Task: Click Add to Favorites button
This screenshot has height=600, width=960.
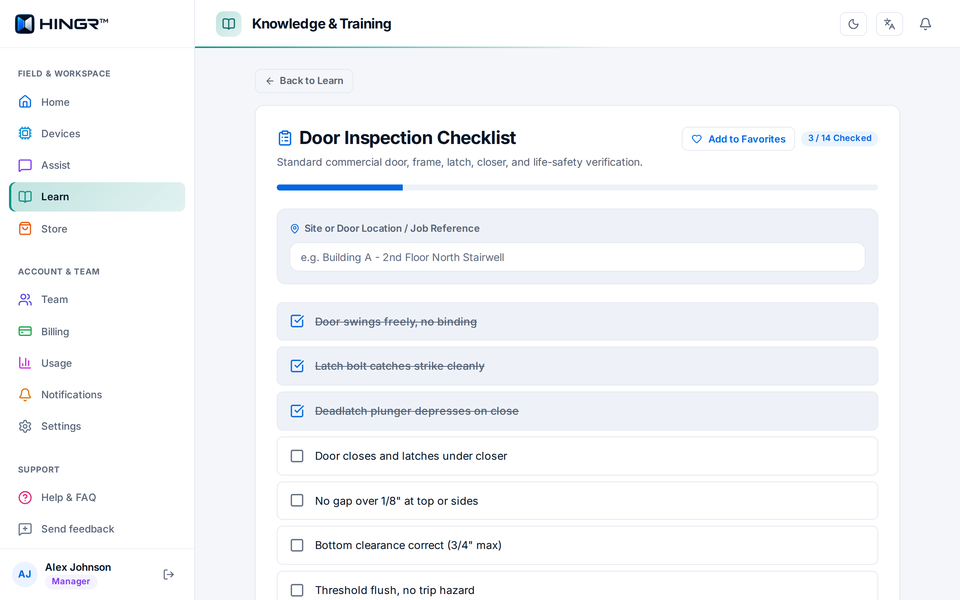Action: click(x=738, y=139)
